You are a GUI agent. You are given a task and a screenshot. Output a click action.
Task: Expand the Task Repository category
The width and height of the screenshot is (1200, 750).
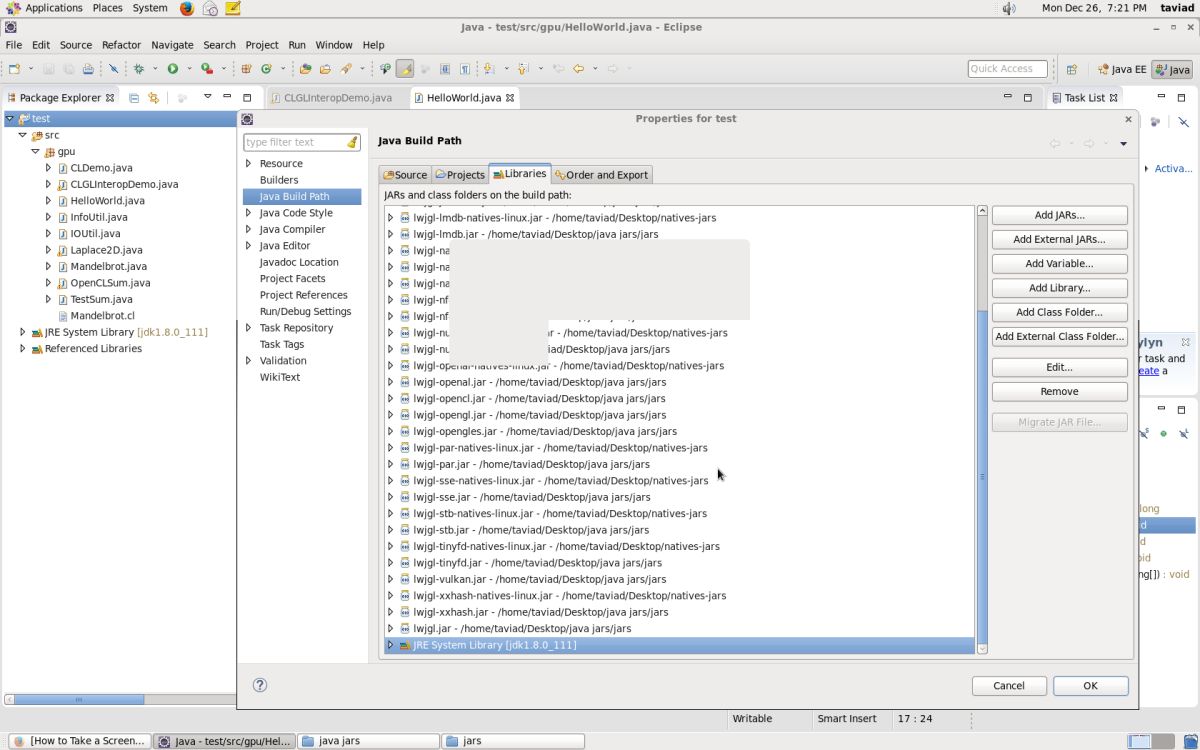(x=249, y=327)
